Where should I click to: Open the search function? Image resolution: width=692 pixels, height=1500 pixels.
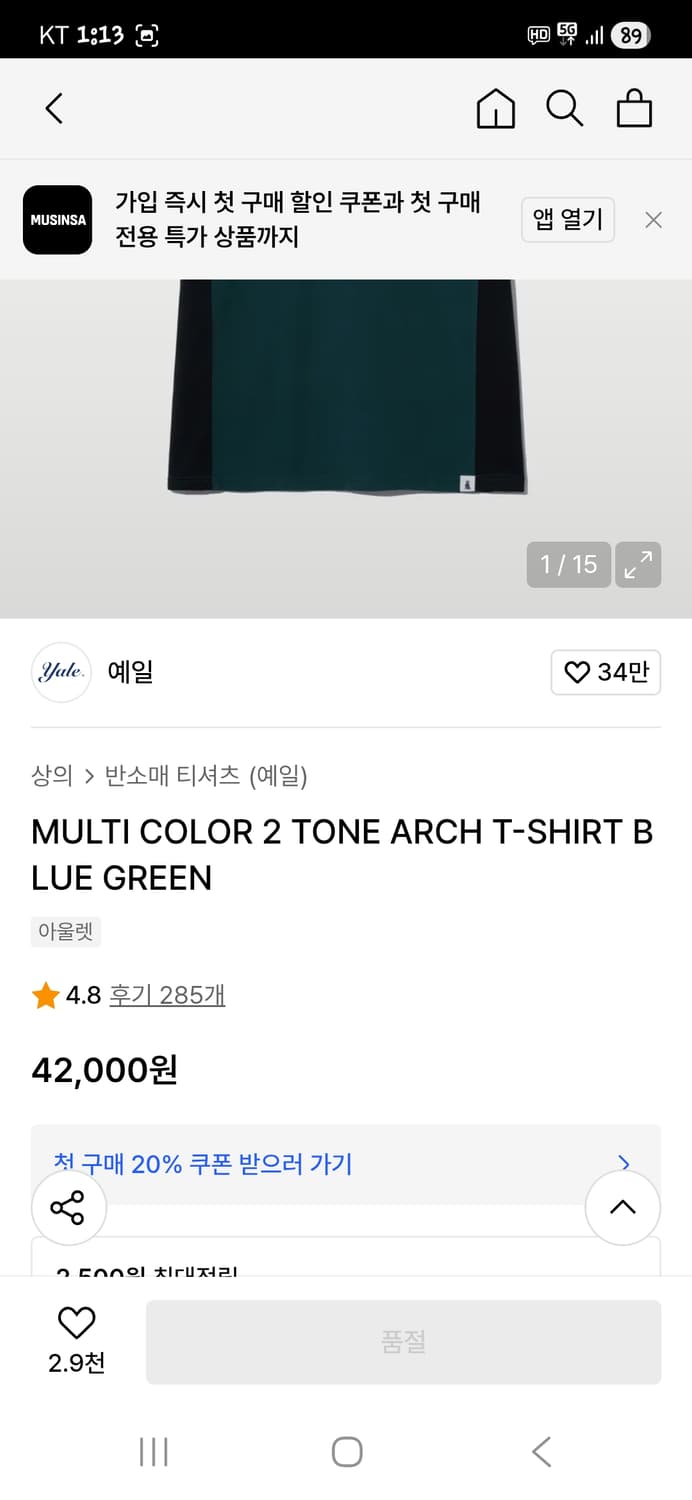[x=565, y=108]
